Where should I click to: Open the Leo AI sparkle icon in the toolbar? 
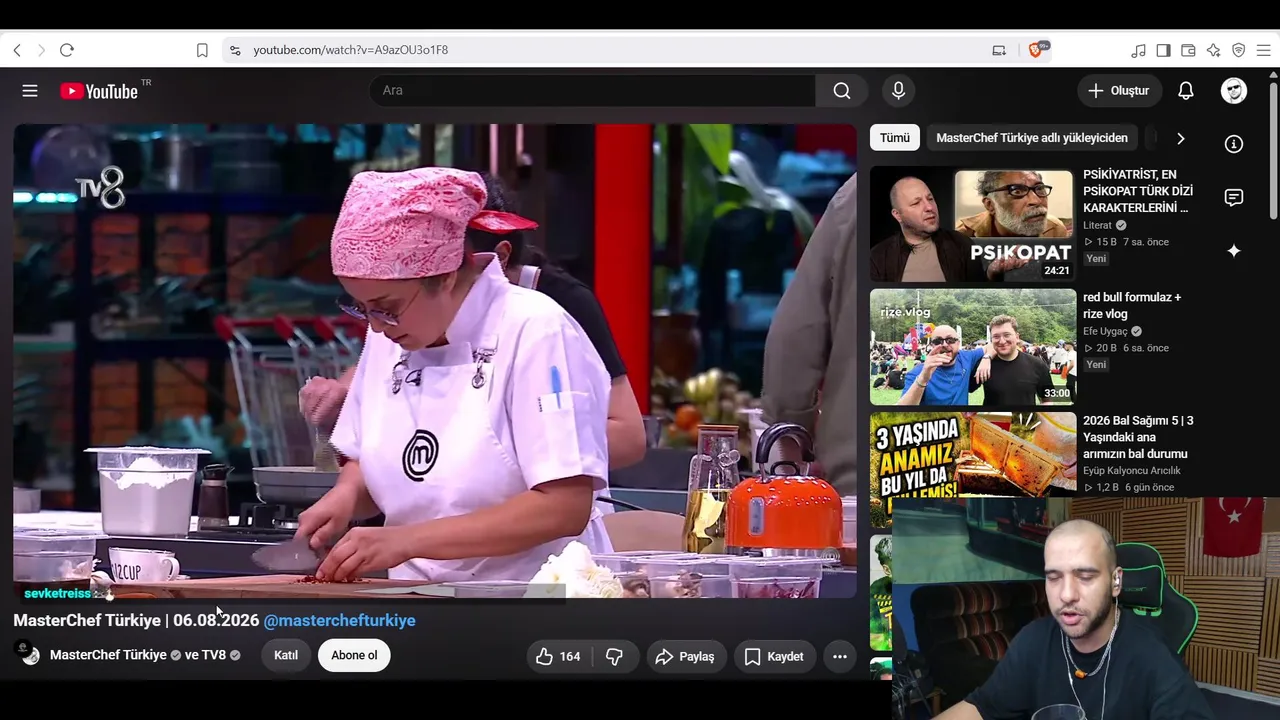pyautogui.click(x=1214, y=50)
